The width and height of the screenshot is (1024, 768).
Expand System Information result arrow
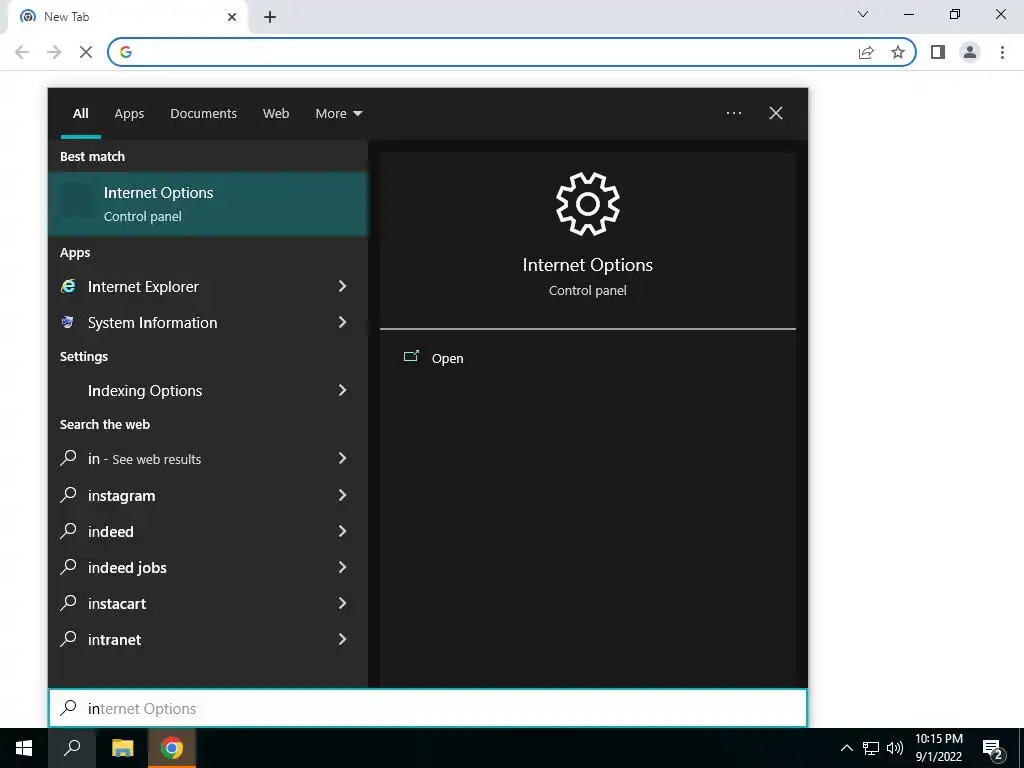(x=342, y=322)
